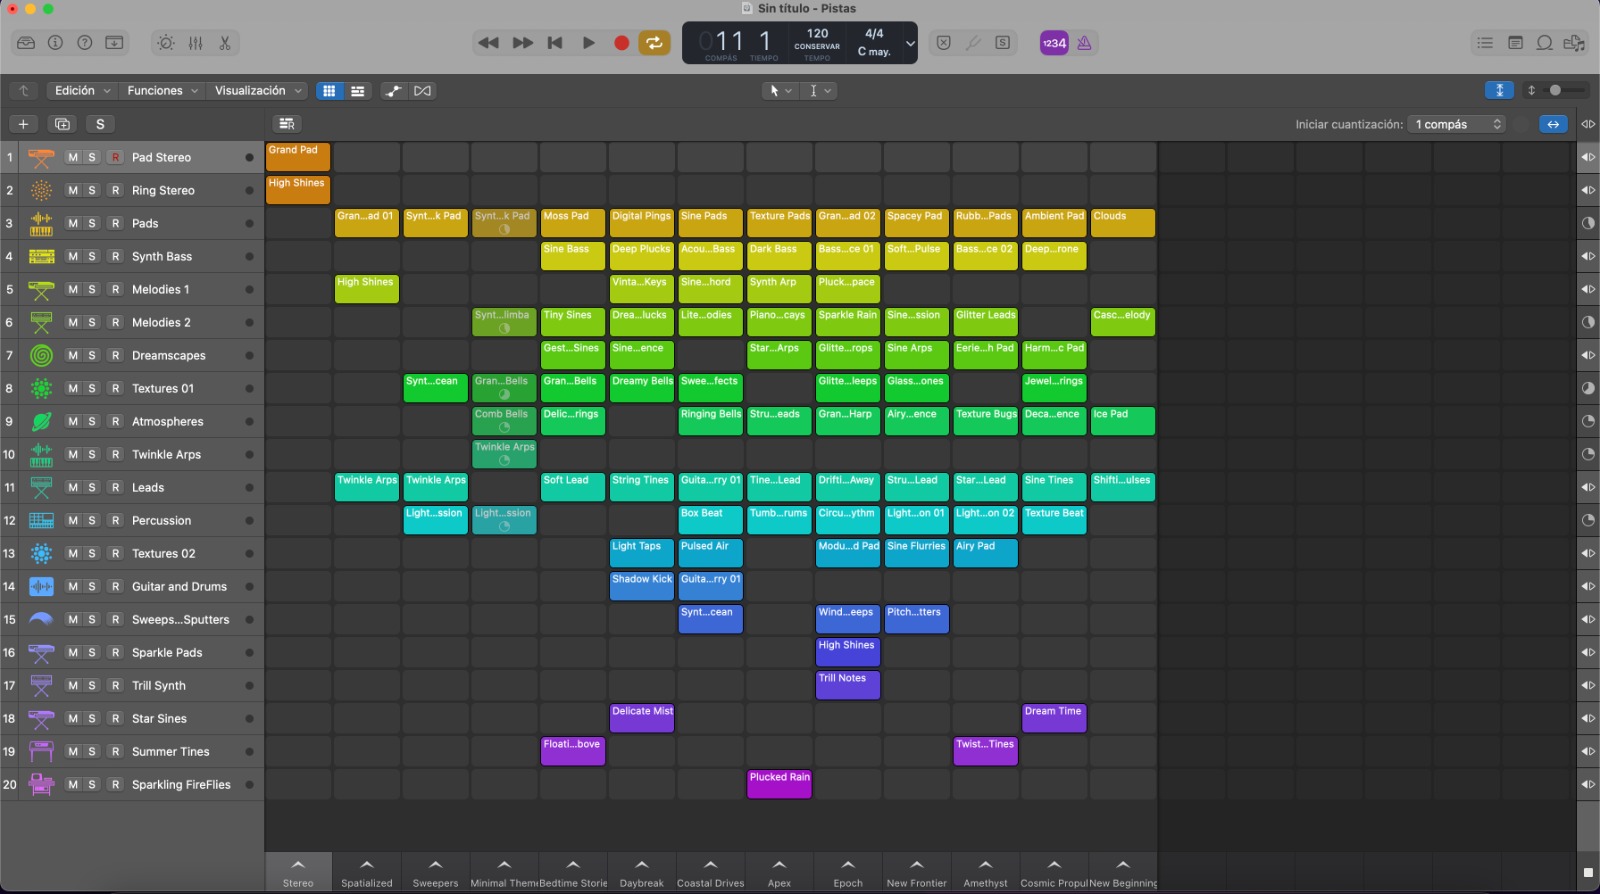This screenshot has width=1600, height=894.
Task: Expand the Visualización dropdown menu
Action: click(258, 91)
